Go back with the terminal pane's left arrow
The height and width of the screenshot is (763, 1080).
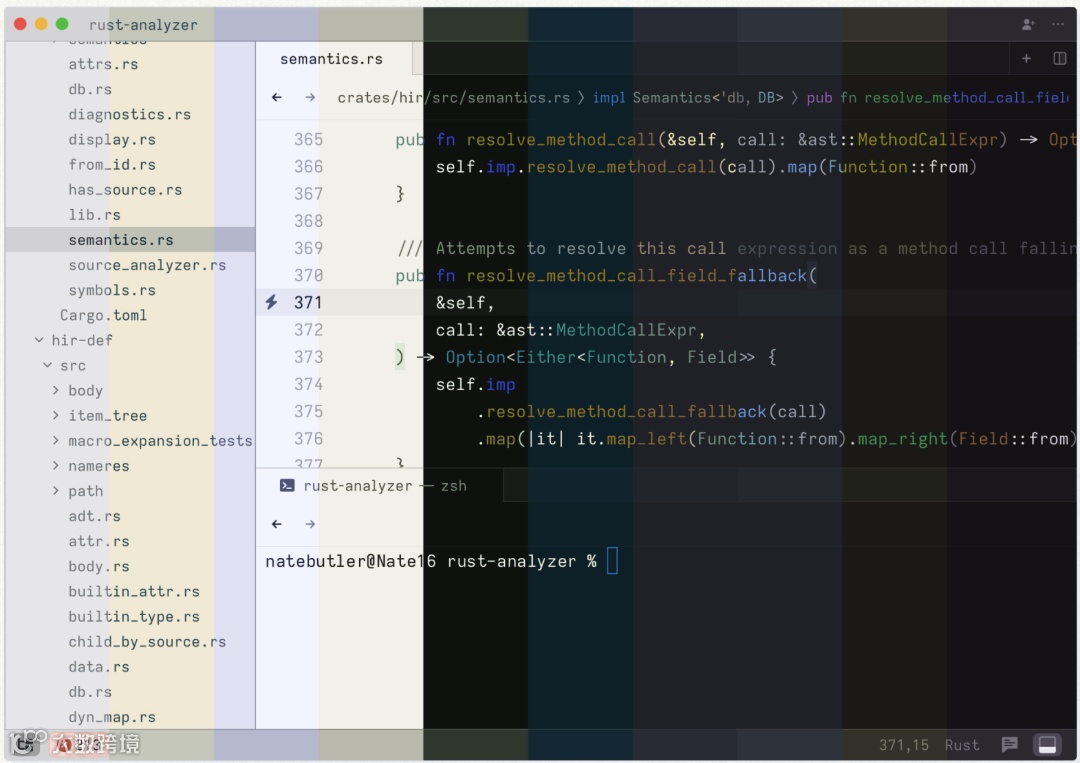[x=277, y=524]
